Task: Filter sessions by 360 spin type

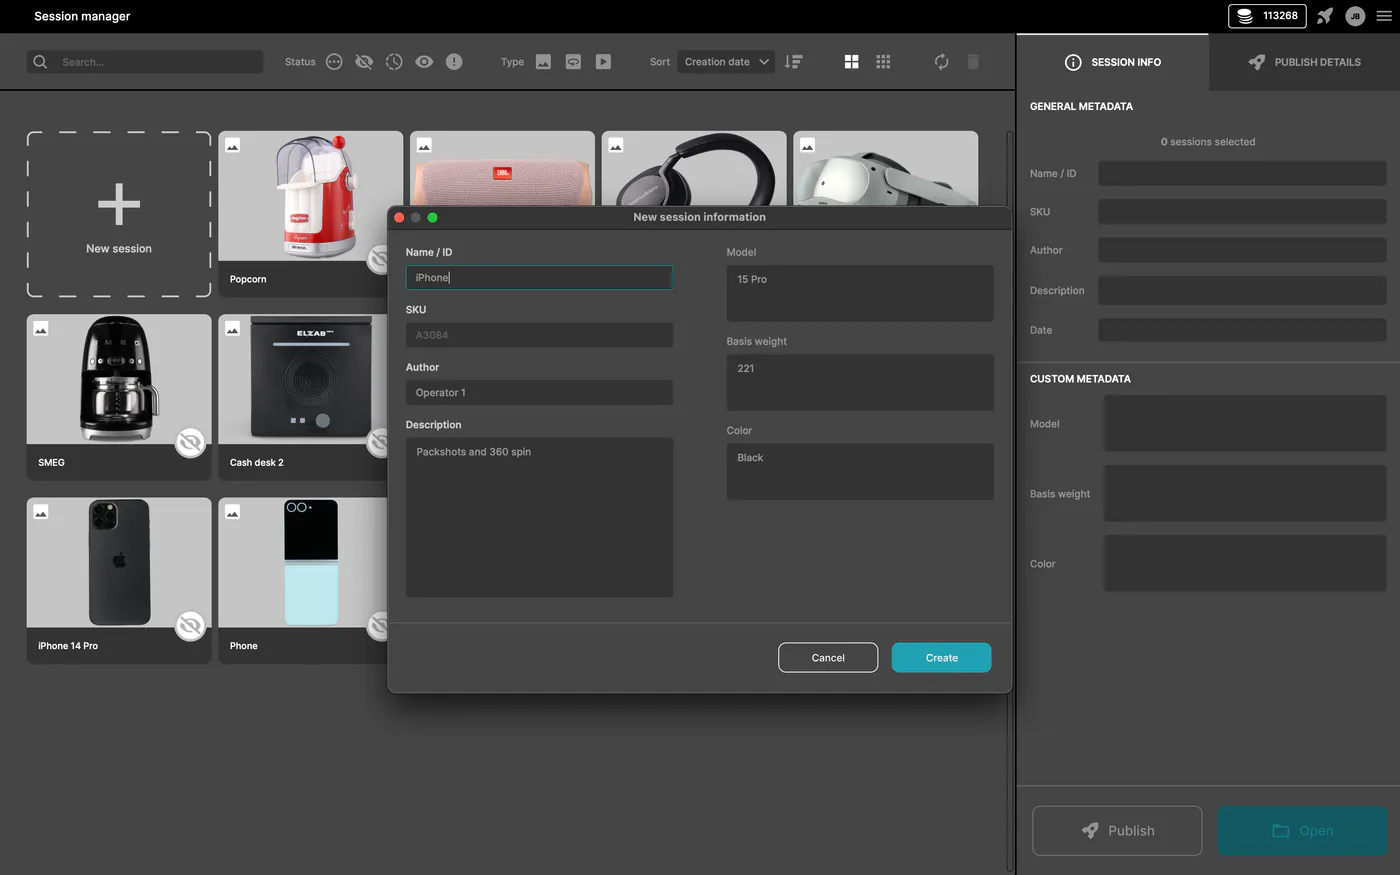Action: [573, 62]
